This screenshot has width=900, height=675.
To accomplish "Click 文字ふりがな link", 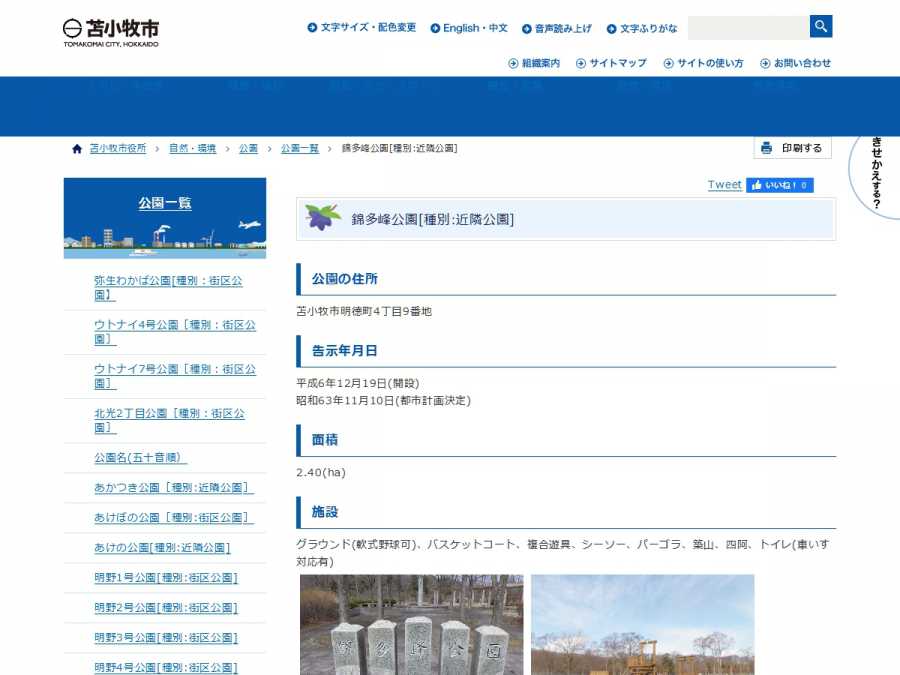I will [x=642, y=29].
